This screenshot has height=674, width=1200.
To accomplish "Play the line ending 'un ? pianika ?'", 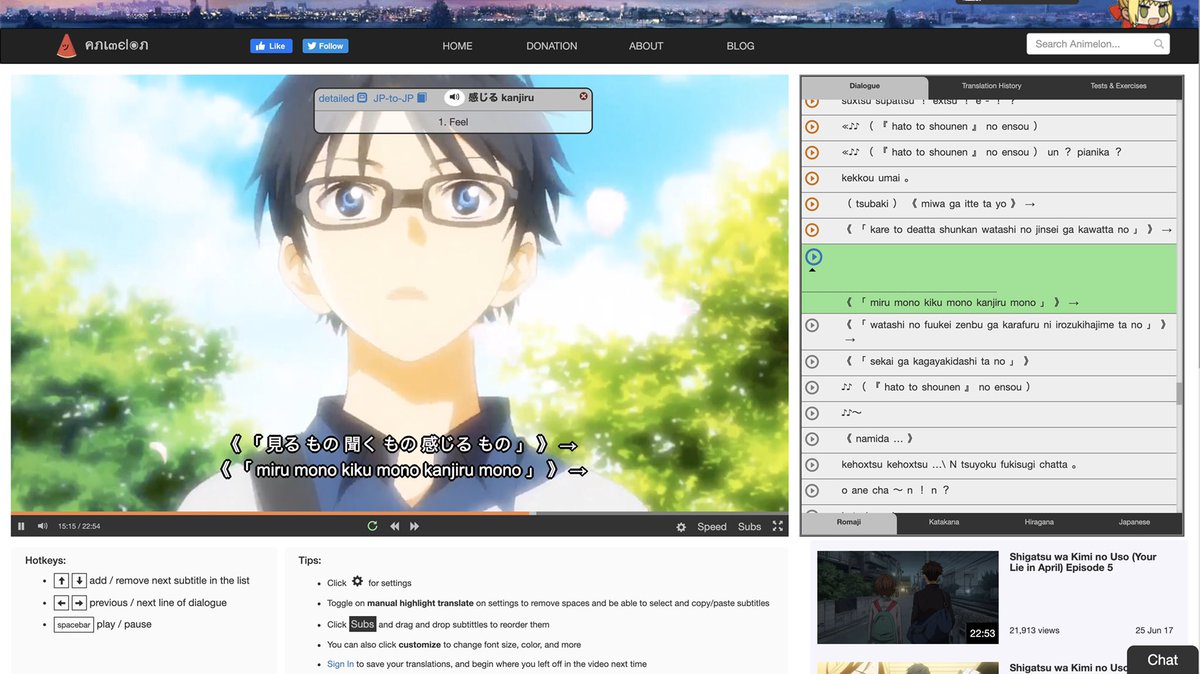I will (x=812, y=153).
